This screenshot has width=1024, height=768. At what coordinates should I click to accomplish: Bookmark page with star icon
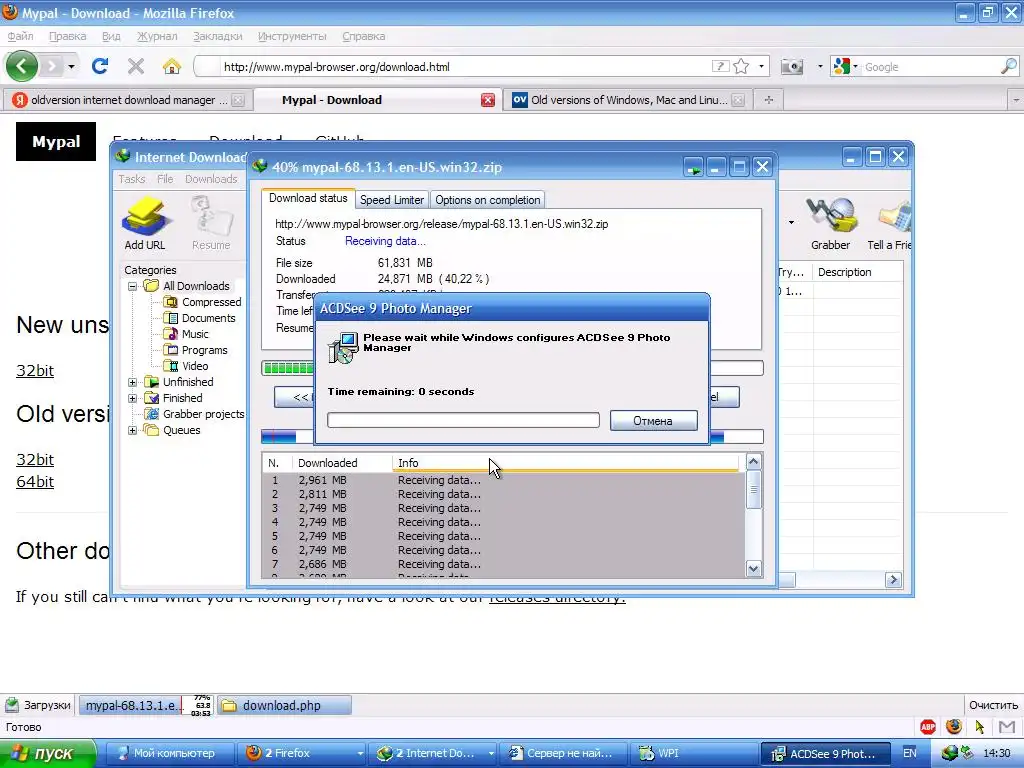(x=741, y=66)
